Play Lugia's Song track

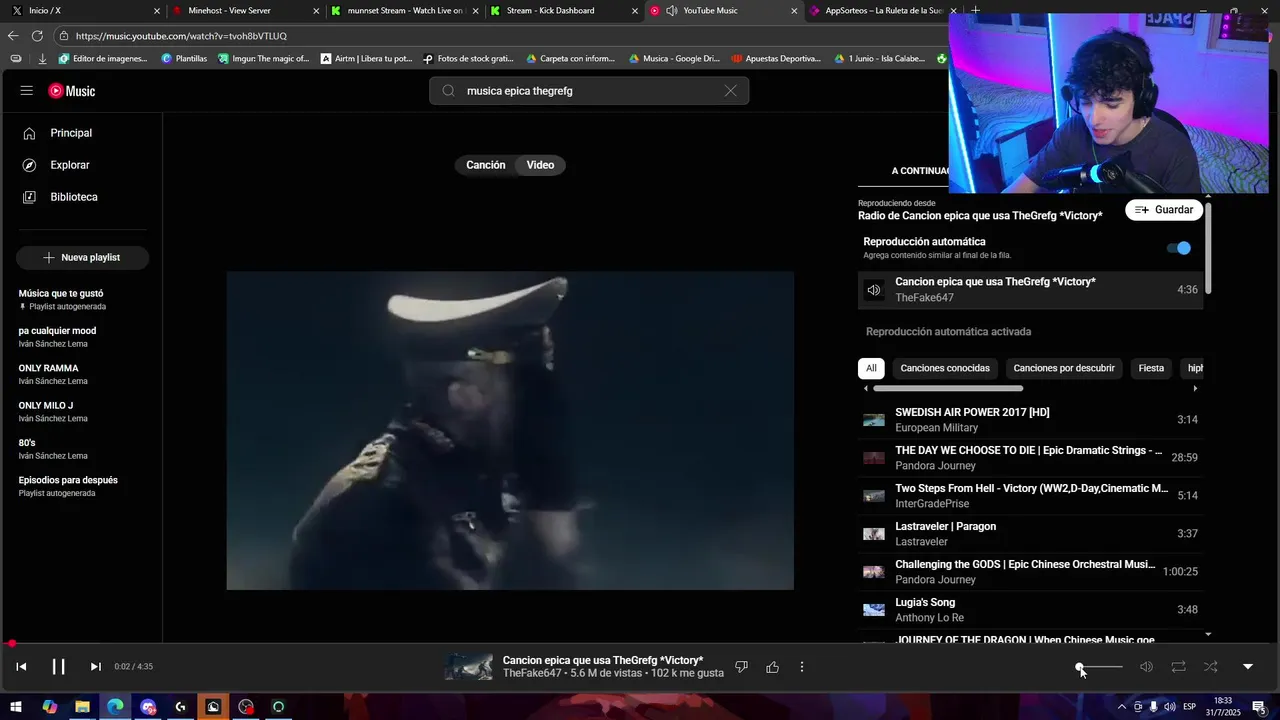point(1030,610)
